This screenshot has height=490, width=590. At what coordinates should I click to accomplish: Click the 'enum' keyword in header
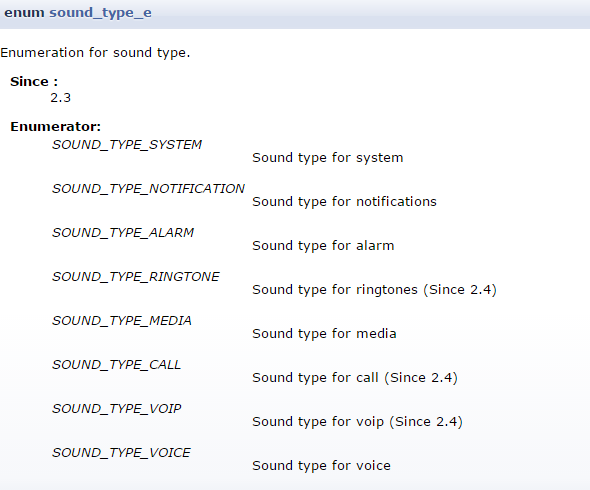pos(24,13)
